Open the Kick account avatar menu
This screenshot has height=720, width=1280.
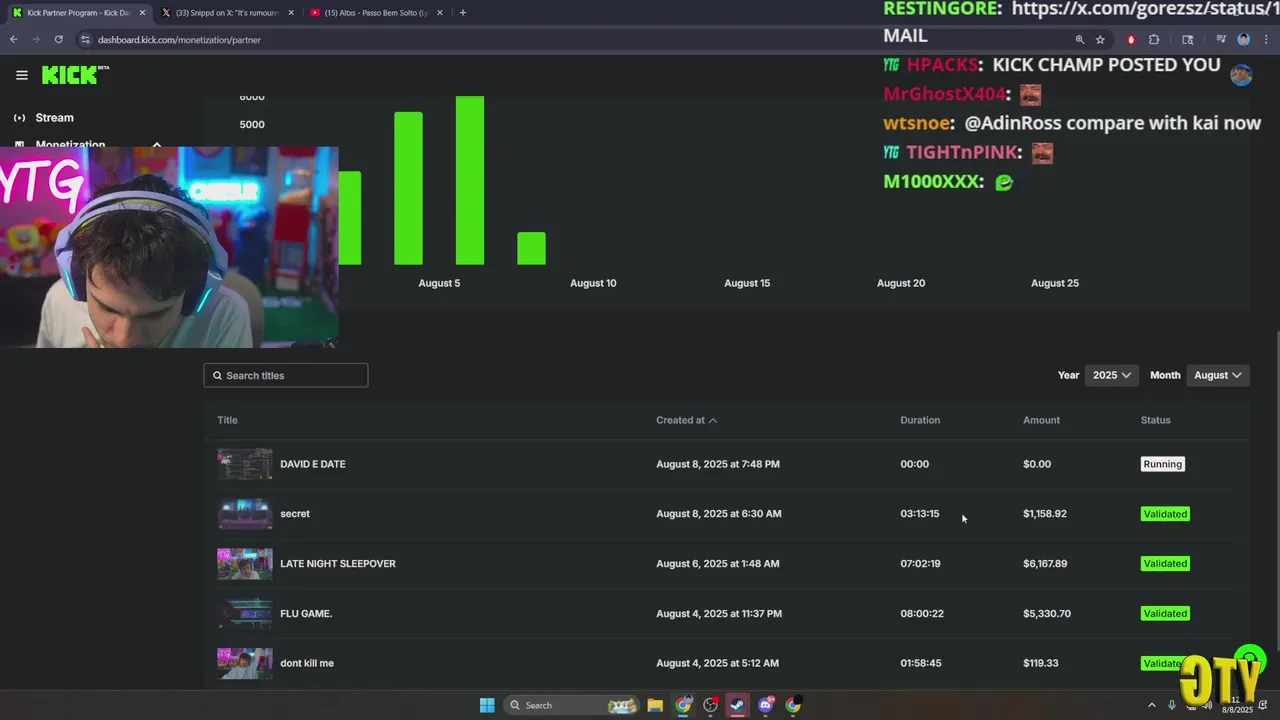coord(1241,75)
